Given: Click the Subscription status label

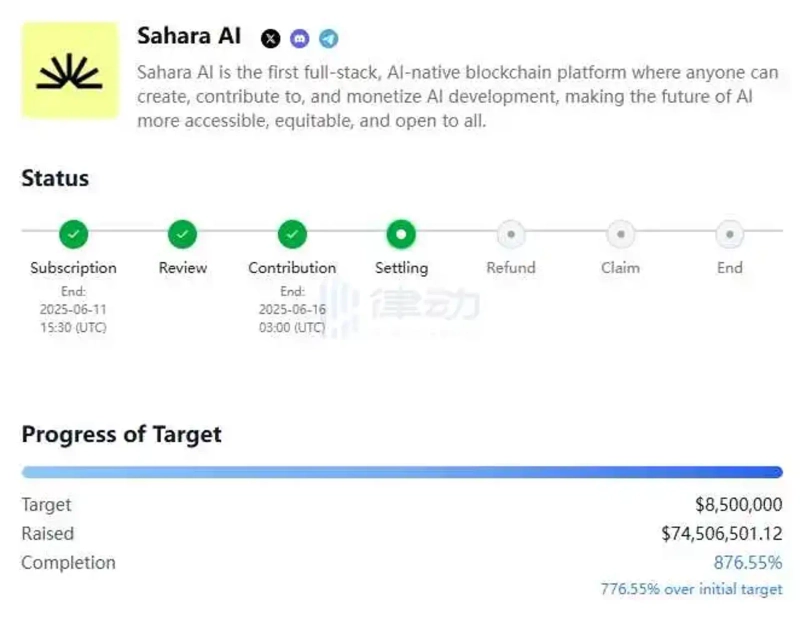Looking at the screenshot, I should click(73, 268).
